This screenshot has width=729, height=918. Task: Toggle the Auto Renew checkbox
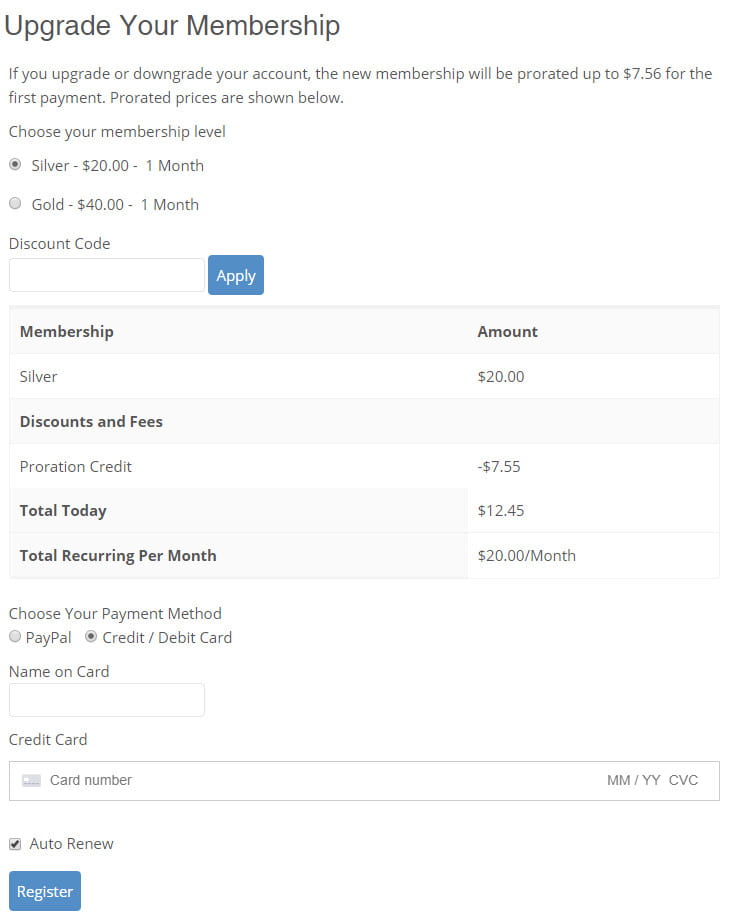pos(15,844)
